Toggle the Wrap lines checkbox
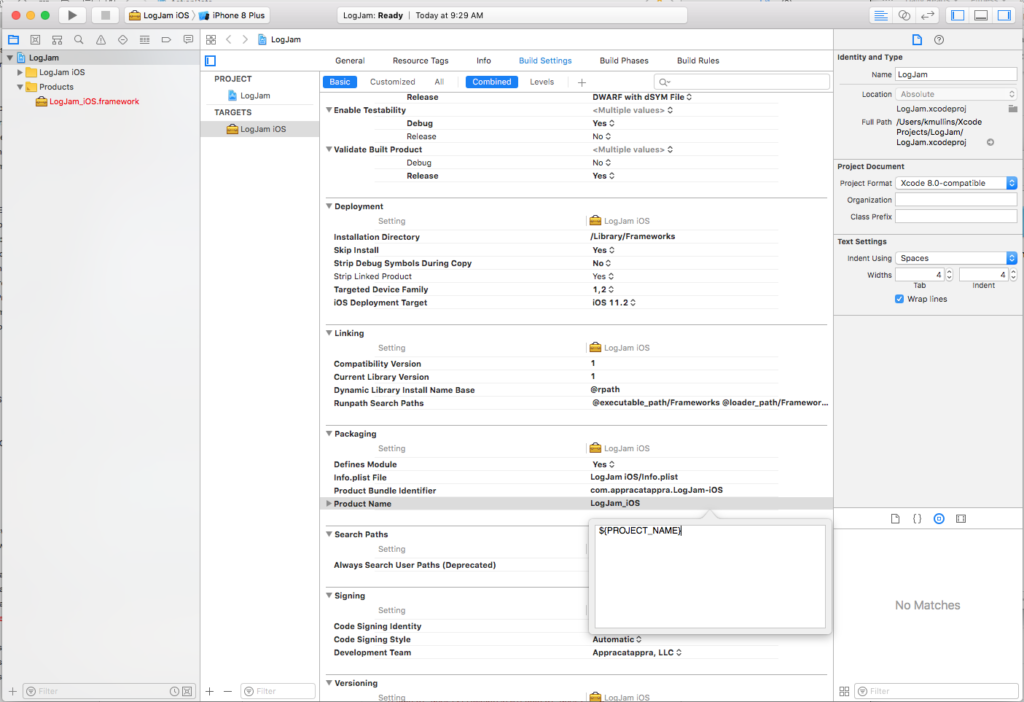 899,298
